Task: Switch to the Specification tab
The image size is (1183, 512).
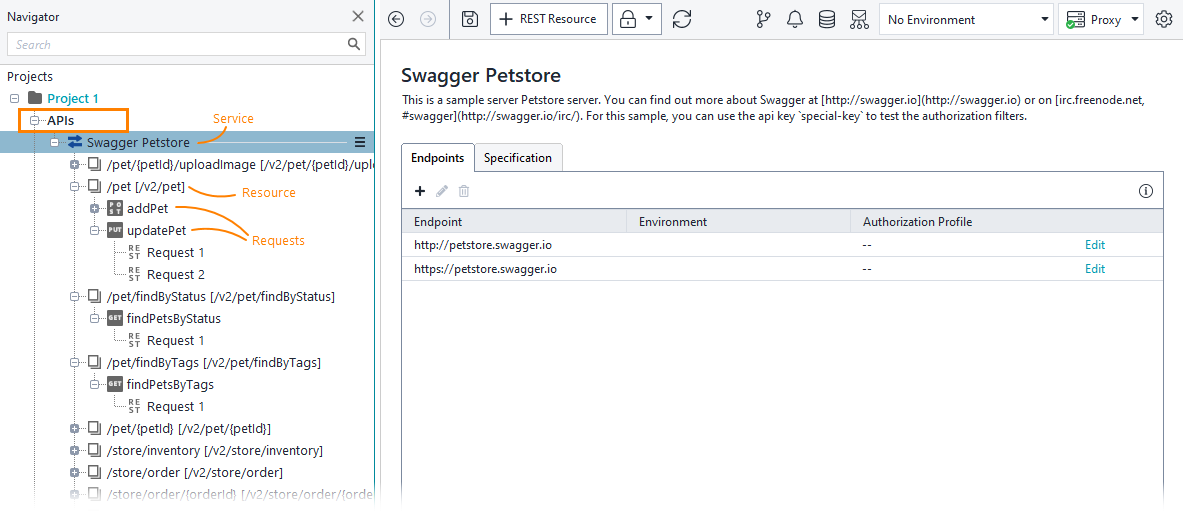Action: coord(518,158)
